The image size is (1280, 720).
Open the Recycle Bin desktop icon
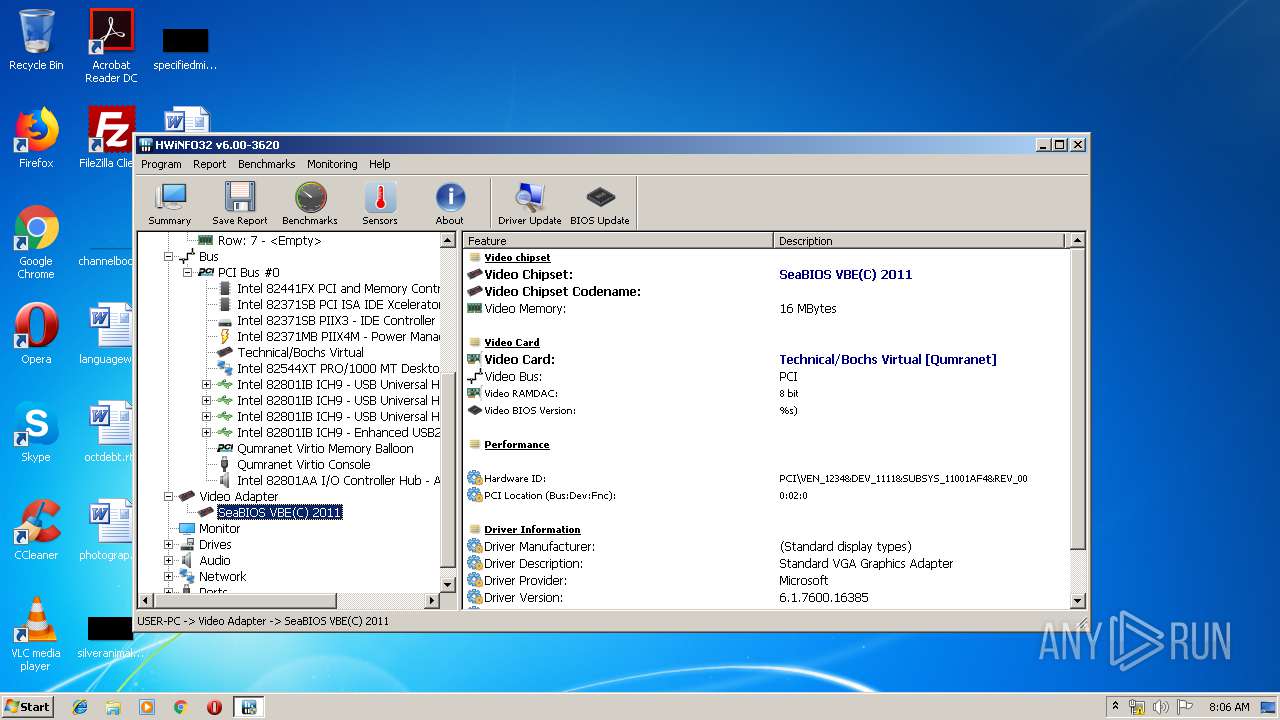point(36,40)
